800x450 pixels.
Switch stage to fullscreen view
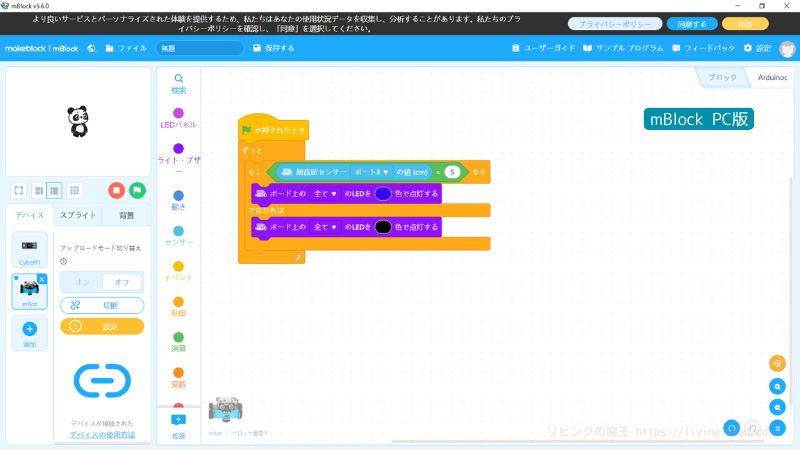point(19,190)
